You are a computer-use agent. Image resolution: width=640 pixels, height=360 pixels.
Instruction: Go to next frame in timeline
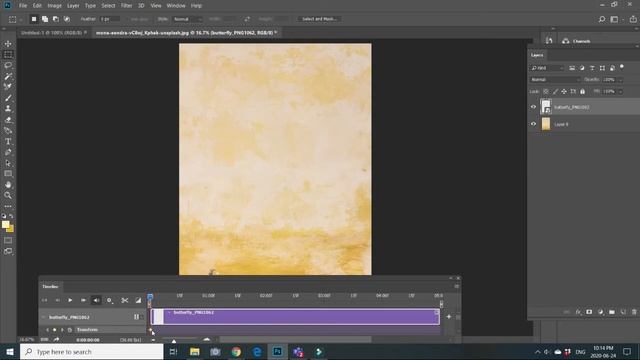tap(83, 300)
